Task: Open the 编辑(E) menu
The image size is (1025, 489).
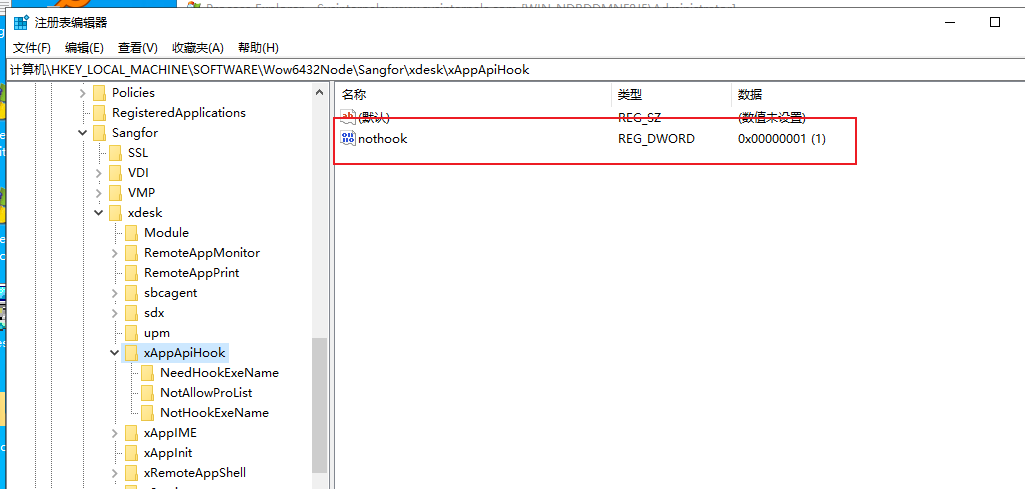Action: click(84, 48)
